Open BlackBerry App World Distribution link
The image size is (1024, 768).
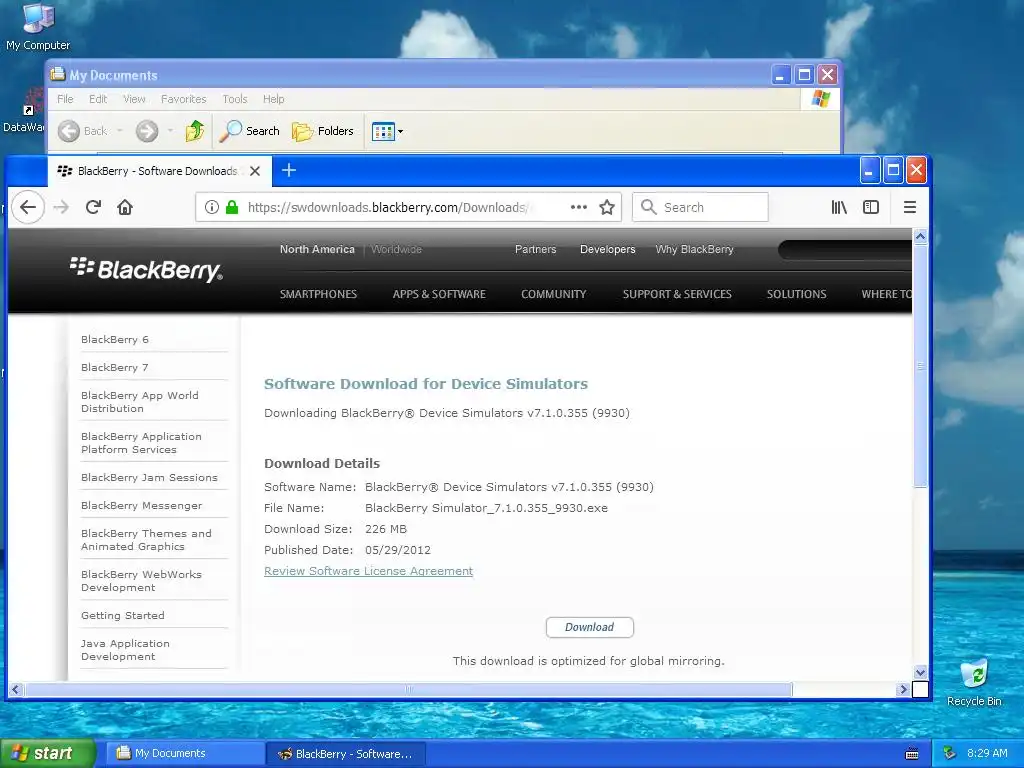coord(140,402)
